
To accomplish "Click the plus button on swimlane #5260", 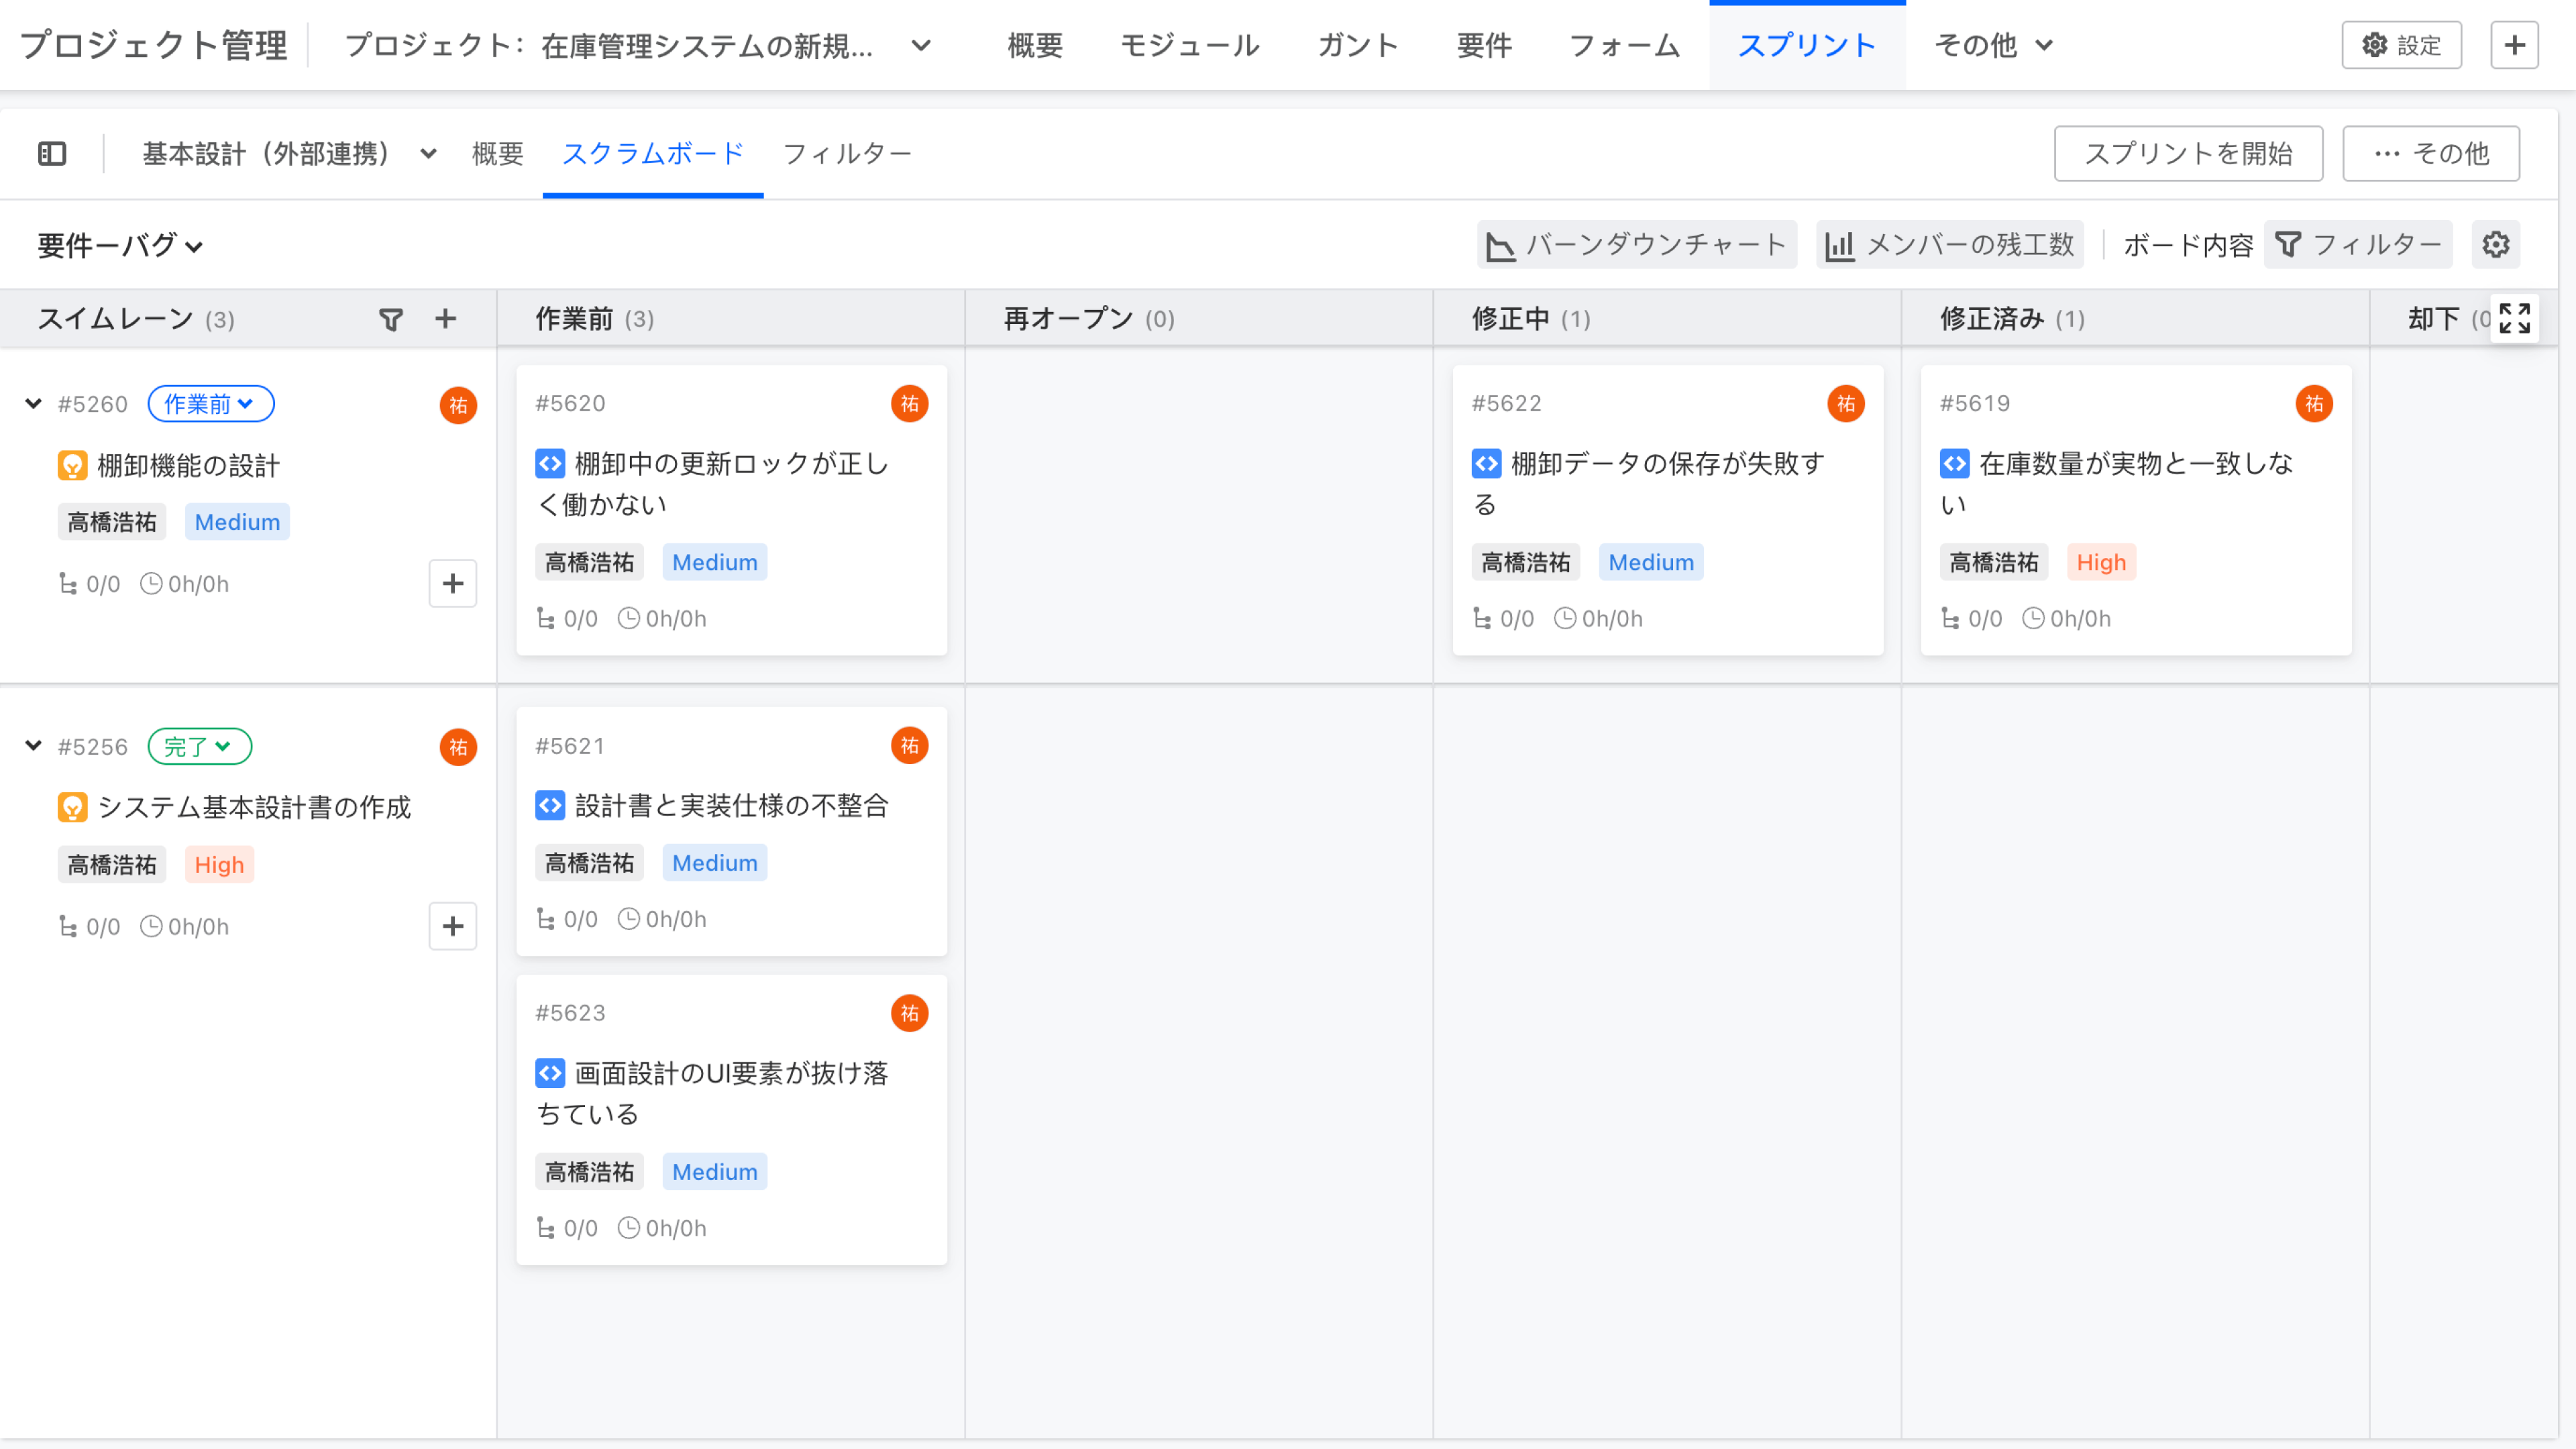I will coord(452,583).
